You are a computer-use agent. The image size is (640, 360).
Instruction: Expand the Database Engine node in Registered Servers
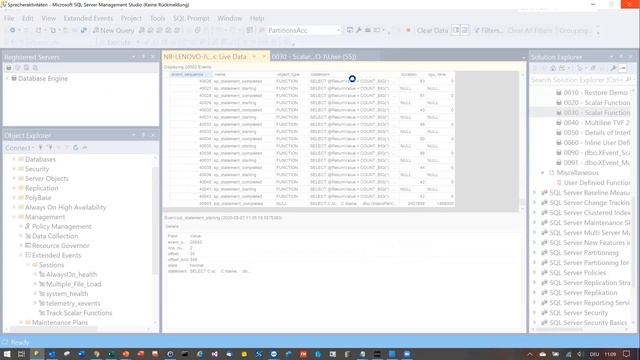pos(7,78)
